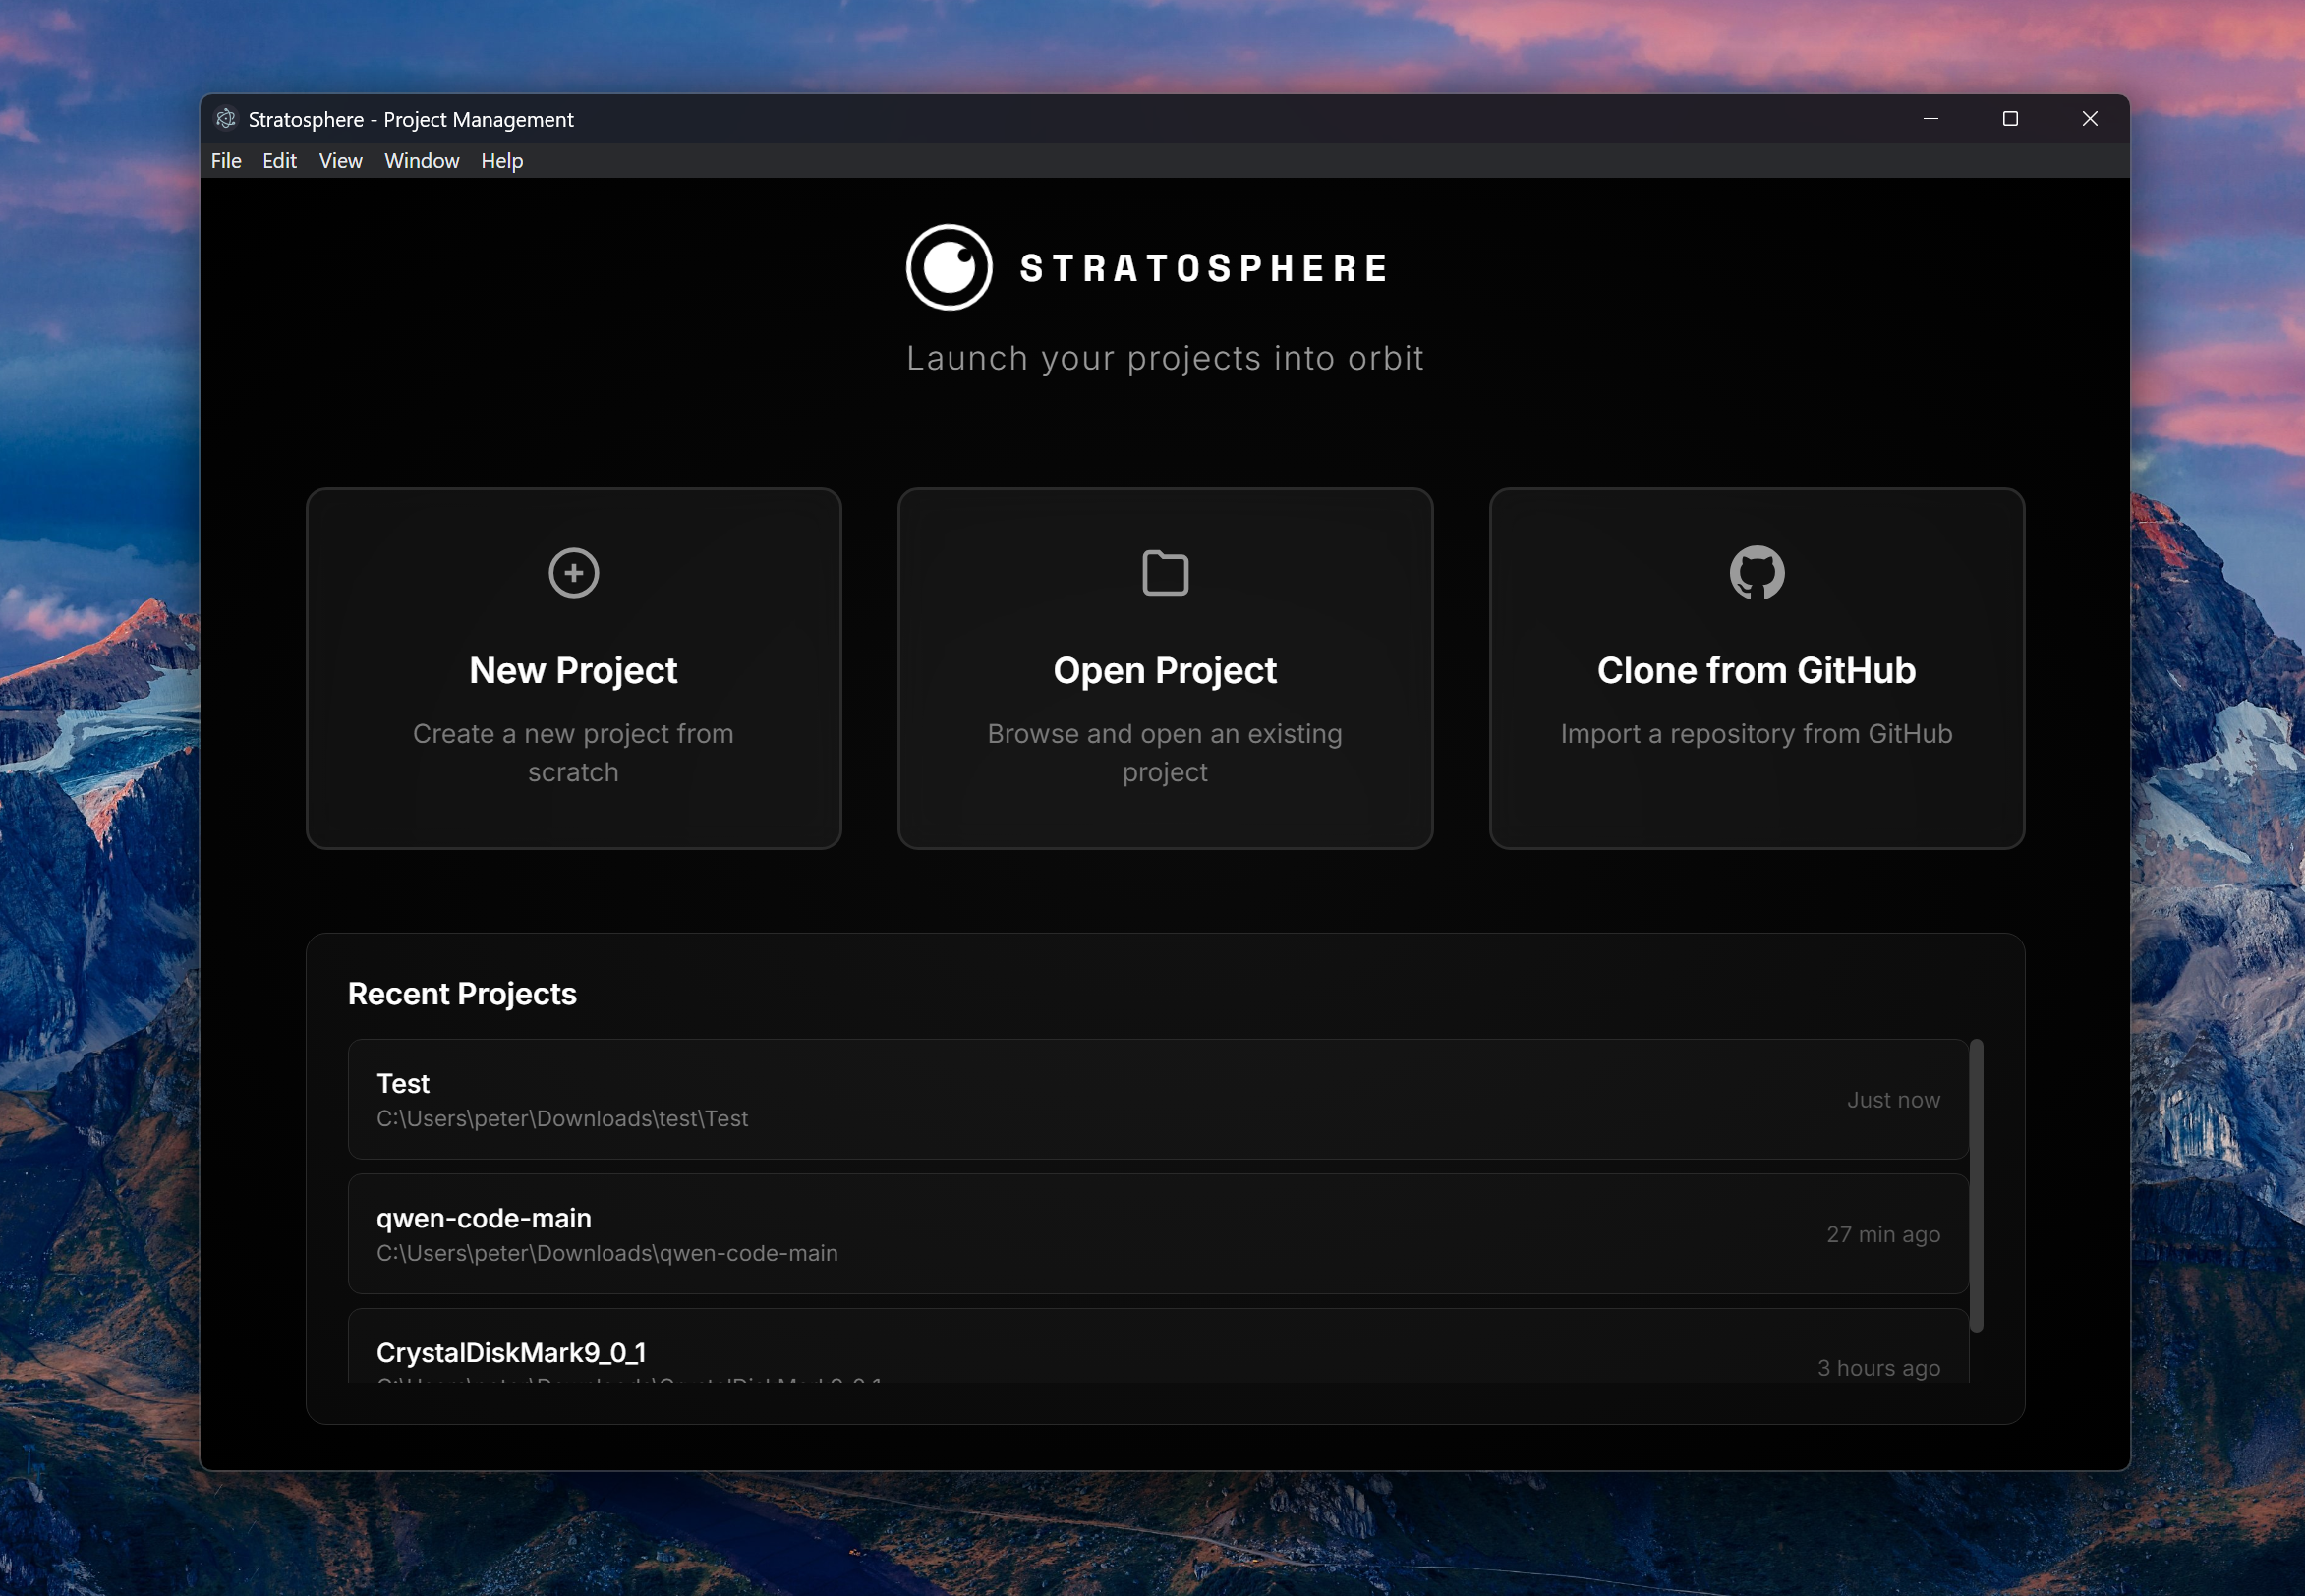
Task: Click the title bar app icon
Action: 226,119
